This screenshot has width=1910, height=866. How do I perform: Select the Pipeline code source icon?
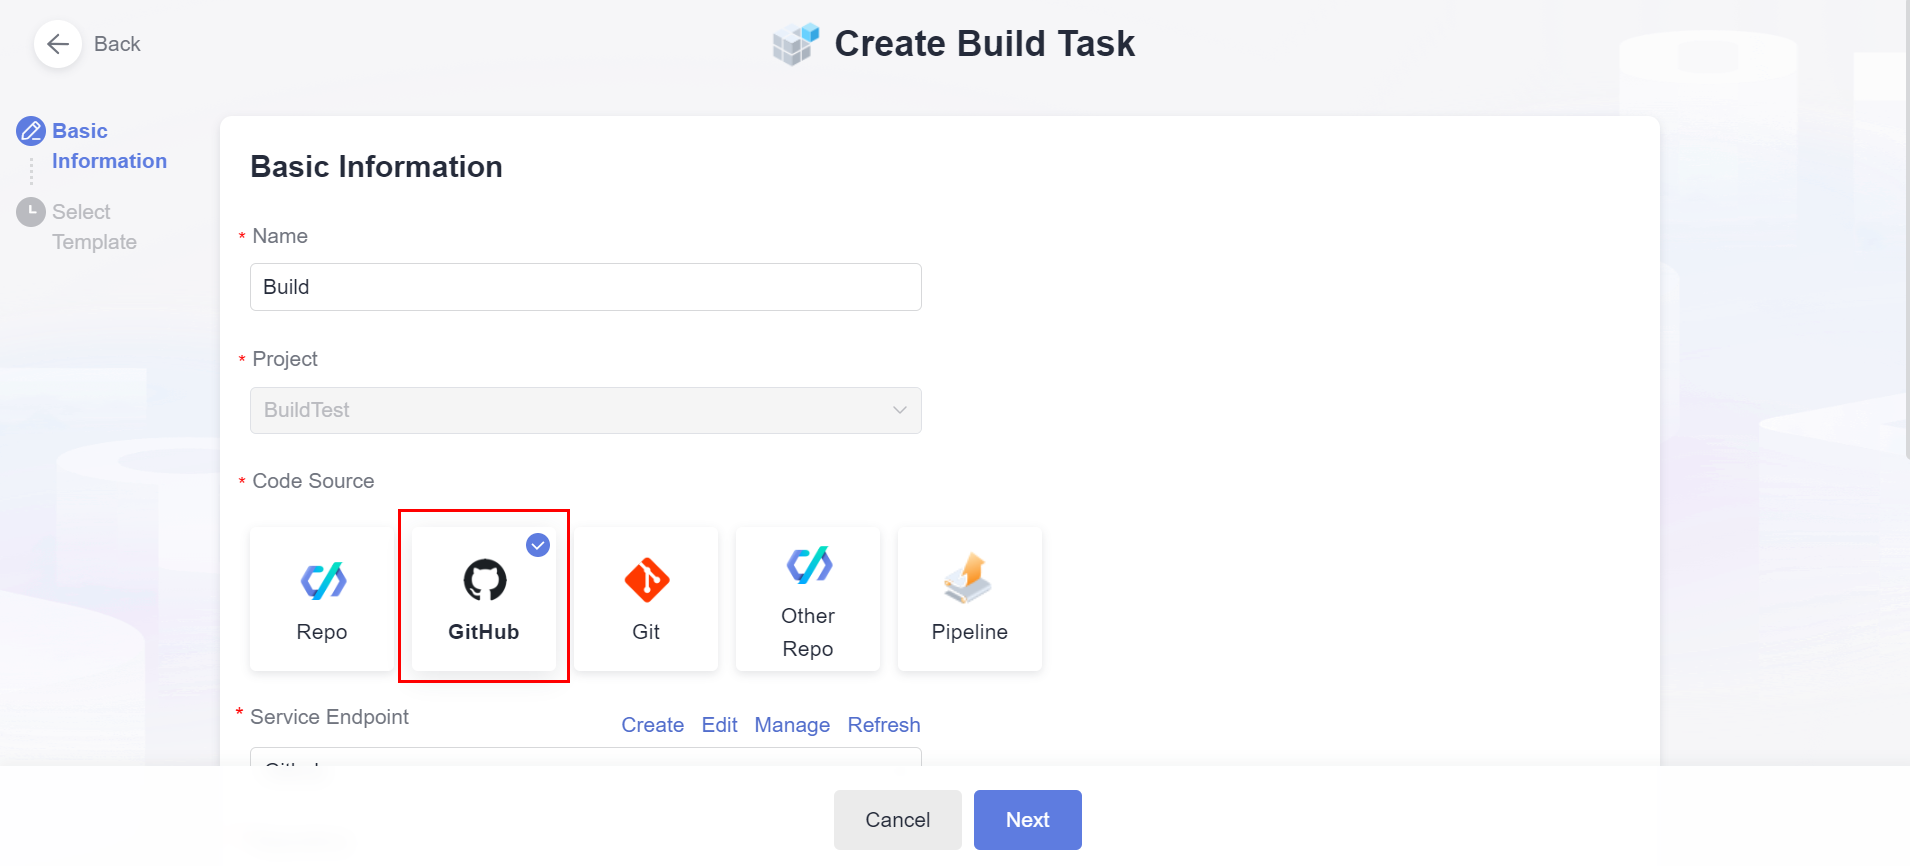[968, 579]
